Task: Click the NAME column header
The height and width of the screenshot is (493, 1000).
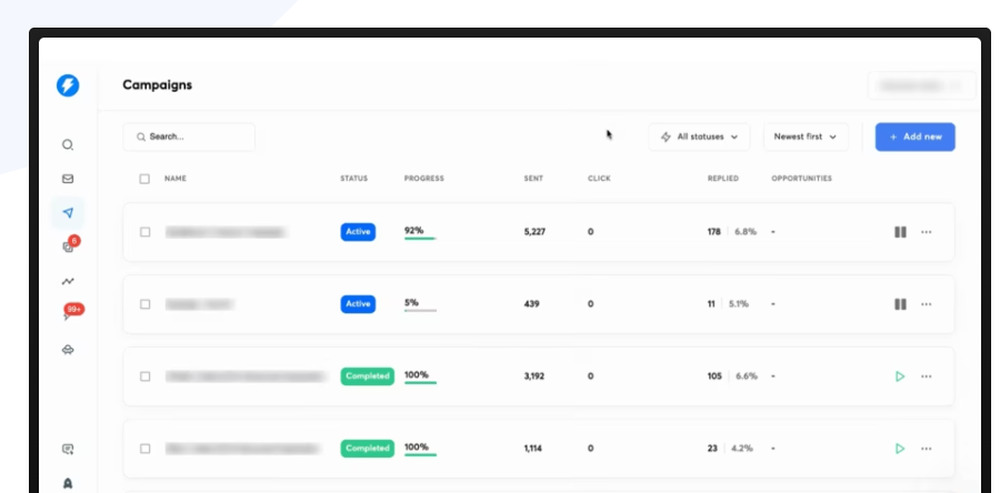Action: coord(175,179)
